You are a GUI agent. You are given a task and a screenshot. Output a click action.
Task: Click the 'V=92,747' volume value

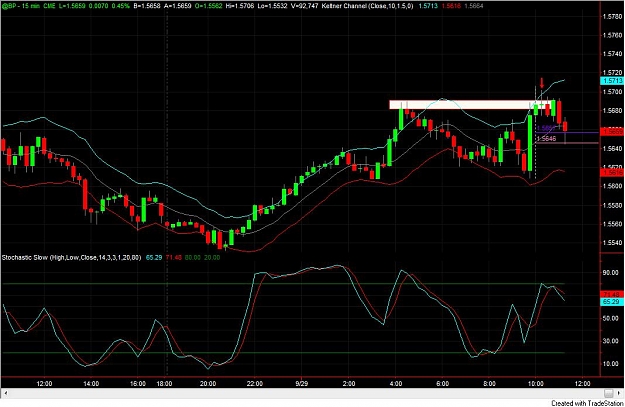click(304, 6)
